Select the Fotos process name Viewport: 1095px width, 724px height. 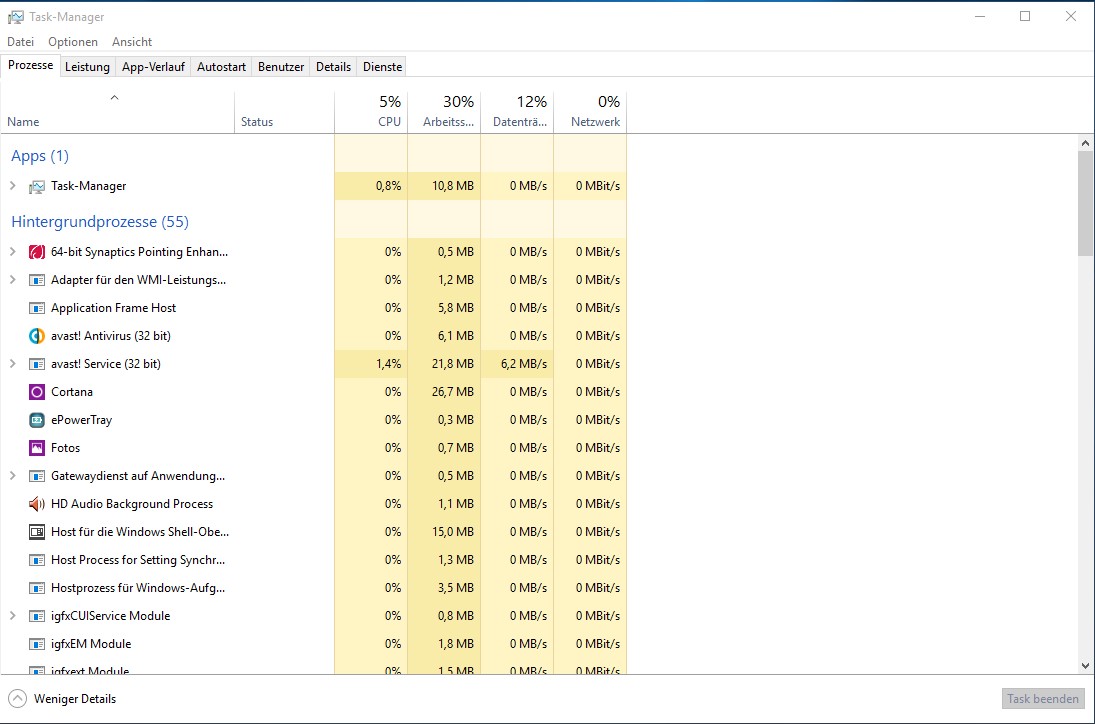tap(66, 448)
